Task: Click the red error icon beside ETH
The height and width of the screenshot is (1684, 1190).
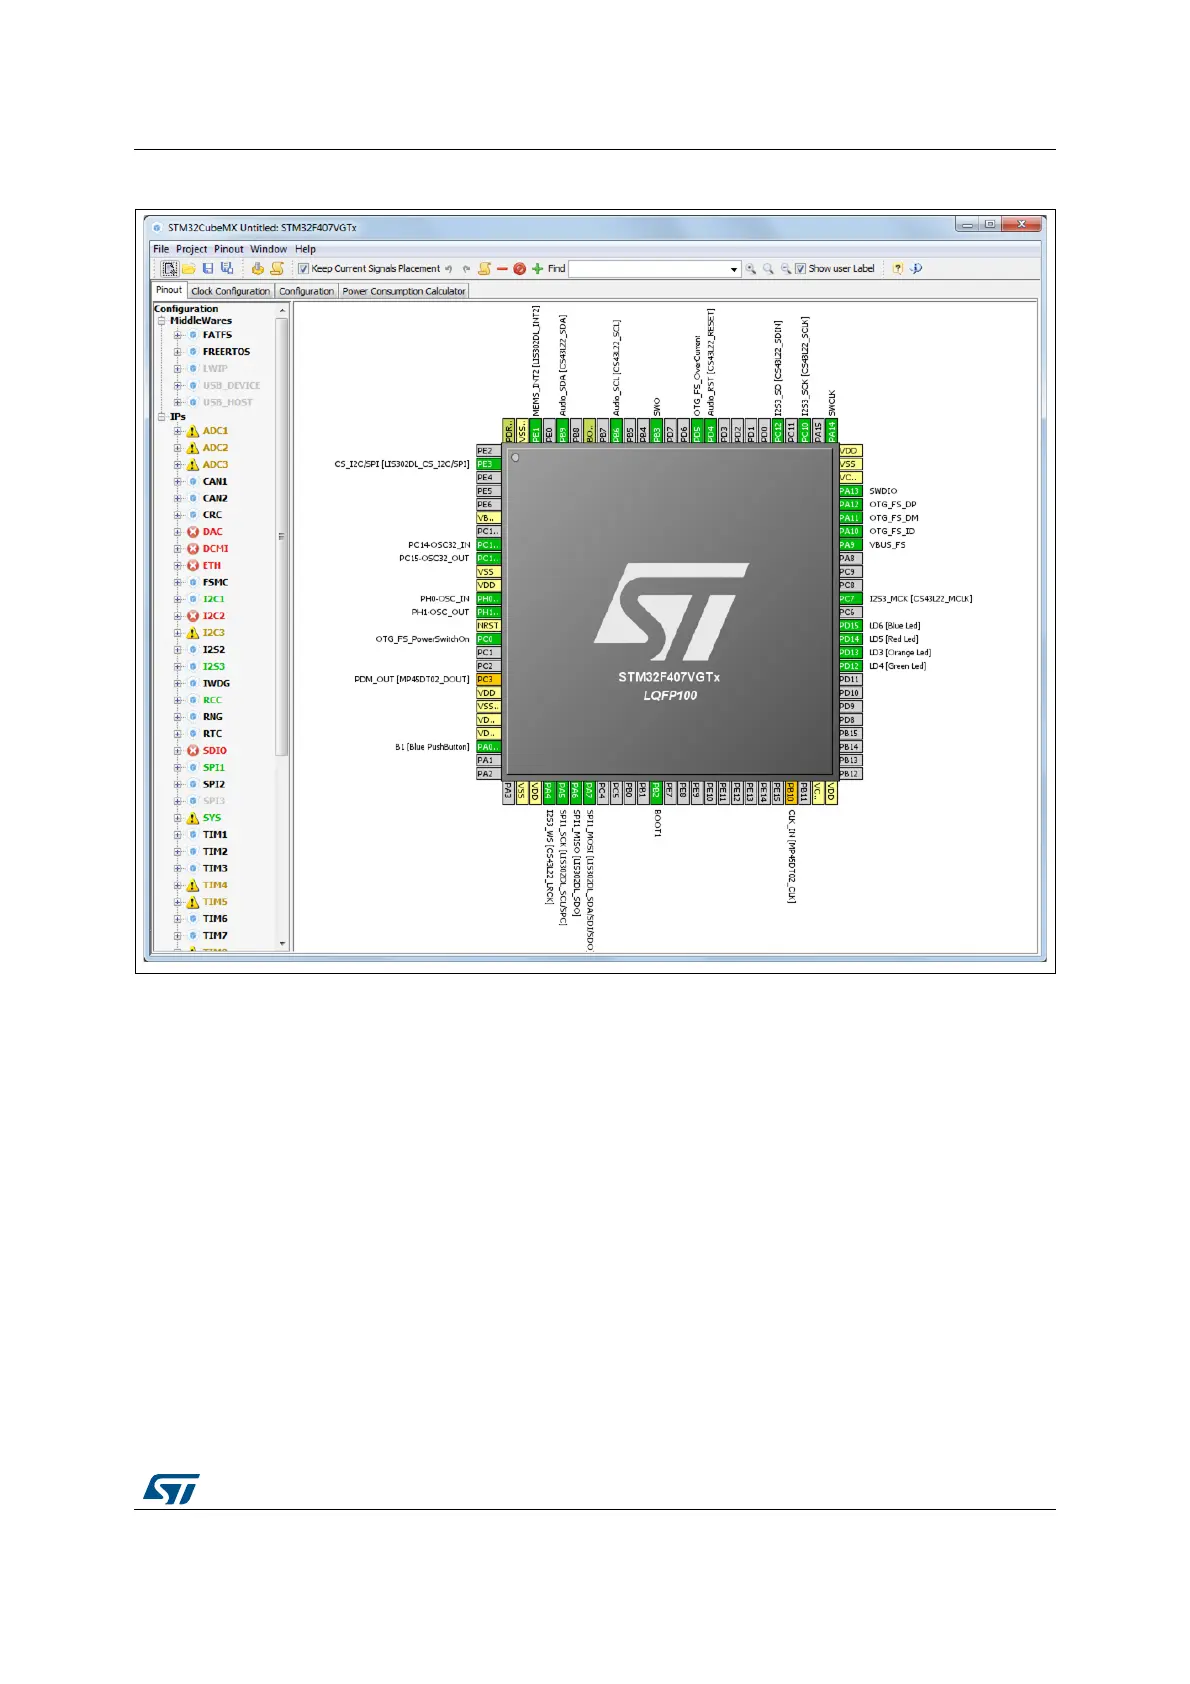Action: [193, 566]
